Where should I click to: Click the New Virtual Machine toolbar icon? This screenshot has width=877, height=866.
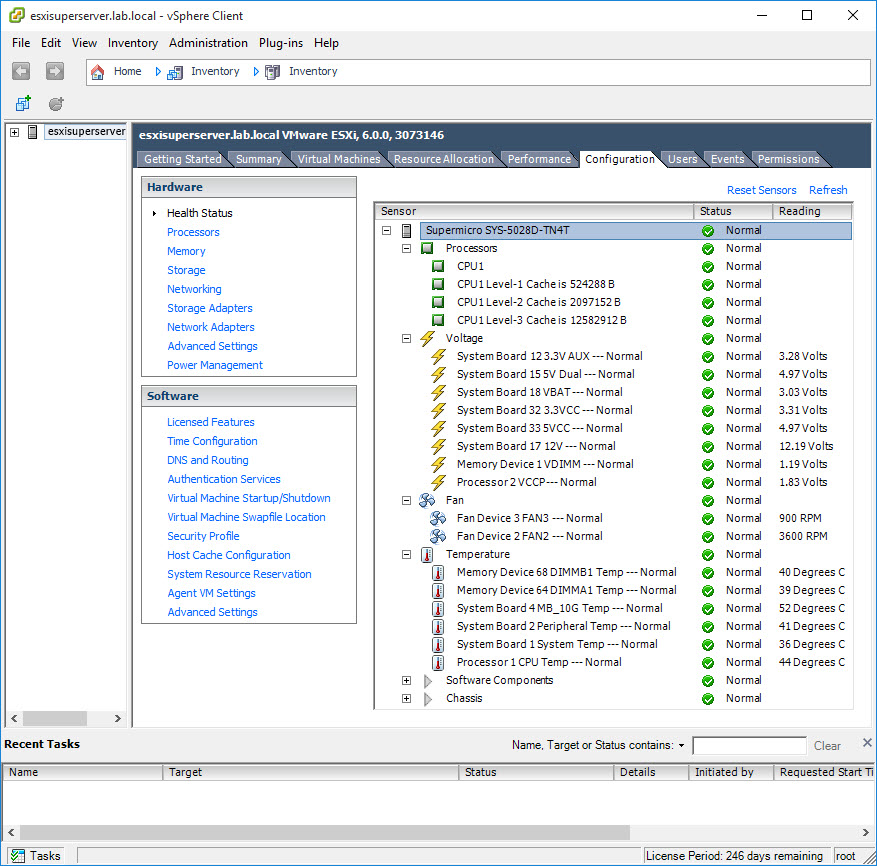click(x=23, y=103)
